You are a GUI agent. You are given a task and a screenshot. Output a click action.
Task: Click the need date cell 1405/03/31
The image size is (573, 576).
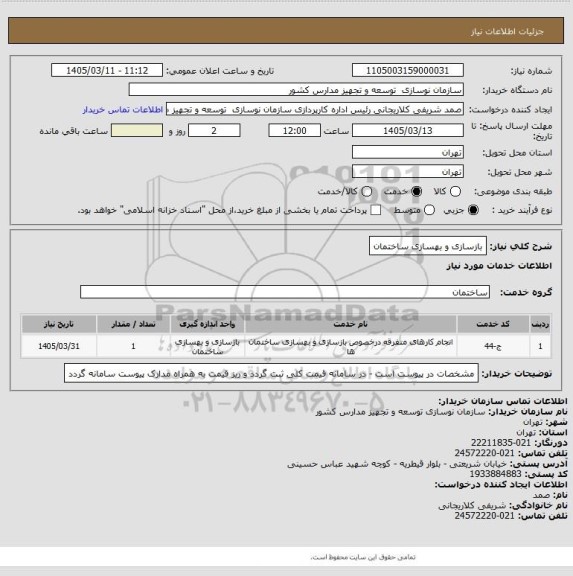59,346
